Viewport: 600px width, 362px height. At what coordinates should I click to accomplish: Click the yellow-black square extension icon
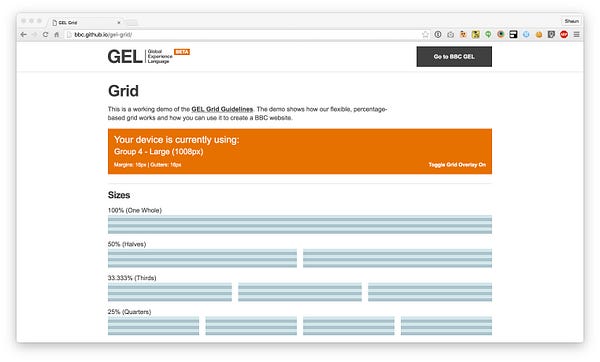click(476, 34)
